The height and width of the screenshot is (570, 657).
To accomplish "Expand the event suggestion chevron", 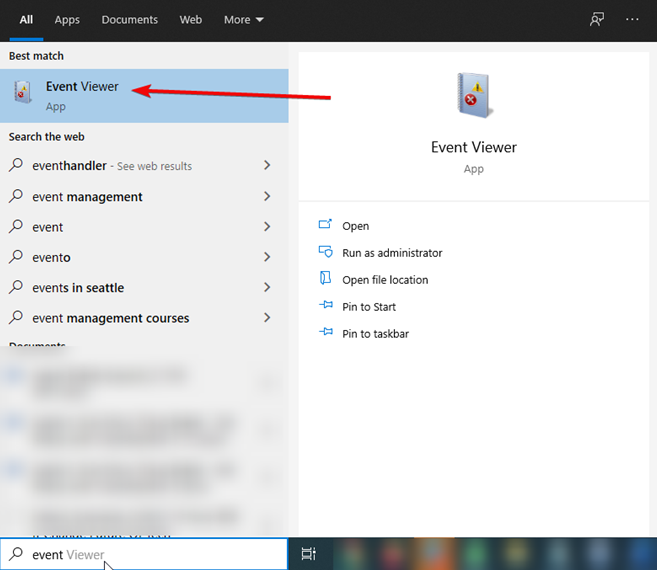I will [267, 227].
